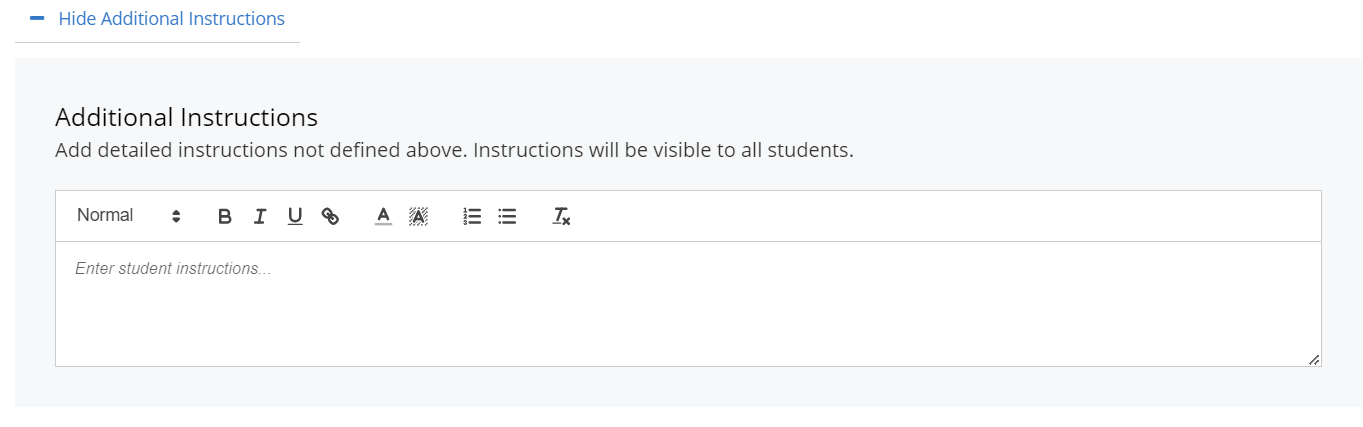Click the bottom empty region of the editor box
This screenshot has width=1363, height=427.
pos(688,330)
